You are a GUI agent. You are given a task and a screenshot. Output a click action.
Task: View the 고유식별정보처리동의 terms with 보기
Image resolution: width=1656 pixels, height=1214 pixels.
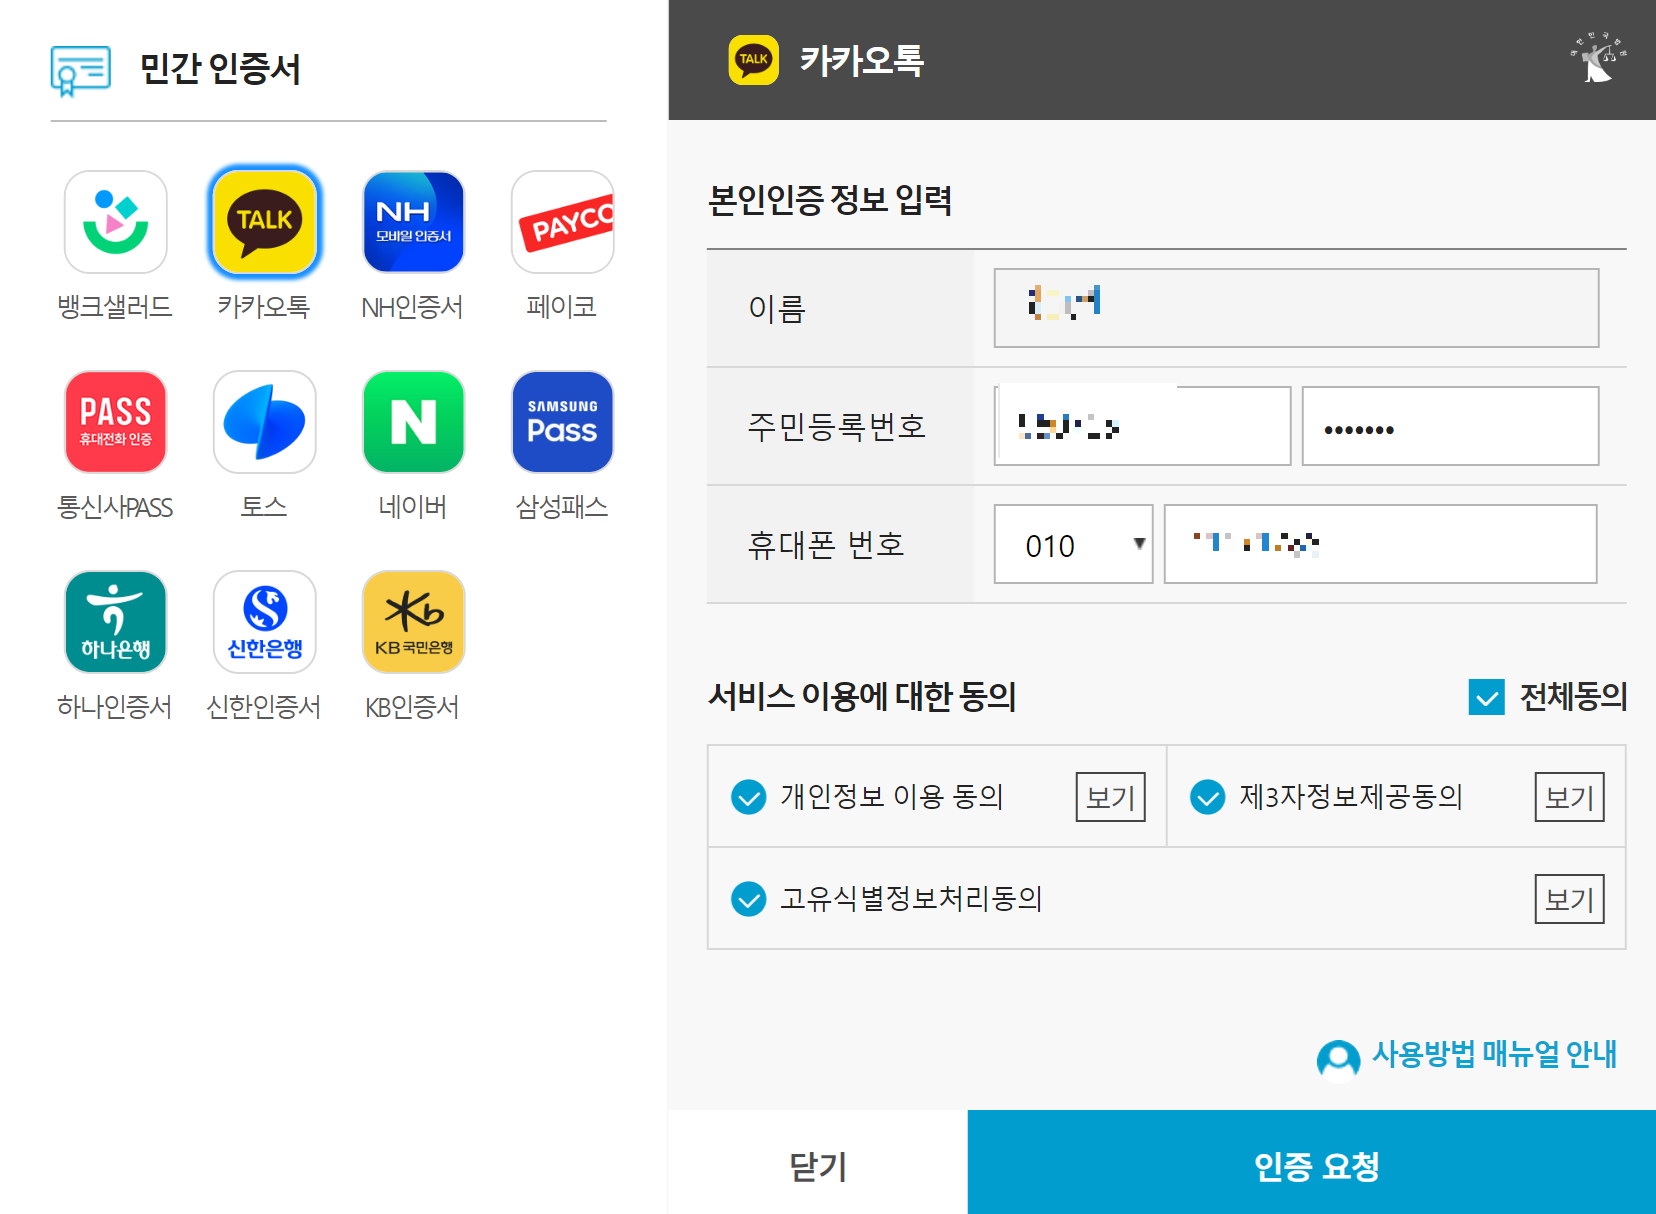pyautogui.click(x=1570, y=899)
